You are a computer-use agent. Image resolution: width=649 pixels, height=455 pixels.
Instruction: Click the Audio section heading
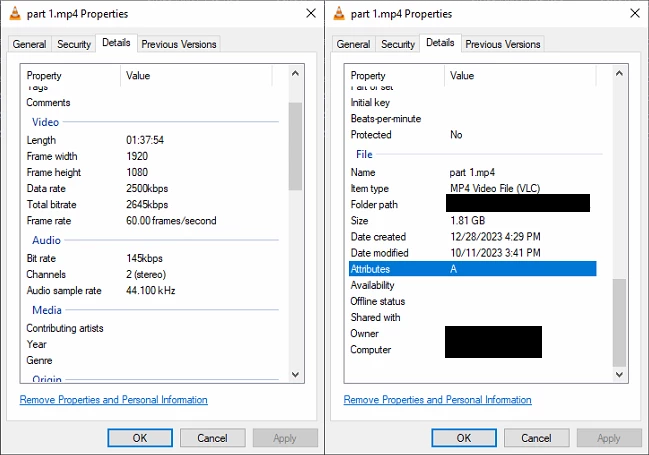click(x=46, y=240)
